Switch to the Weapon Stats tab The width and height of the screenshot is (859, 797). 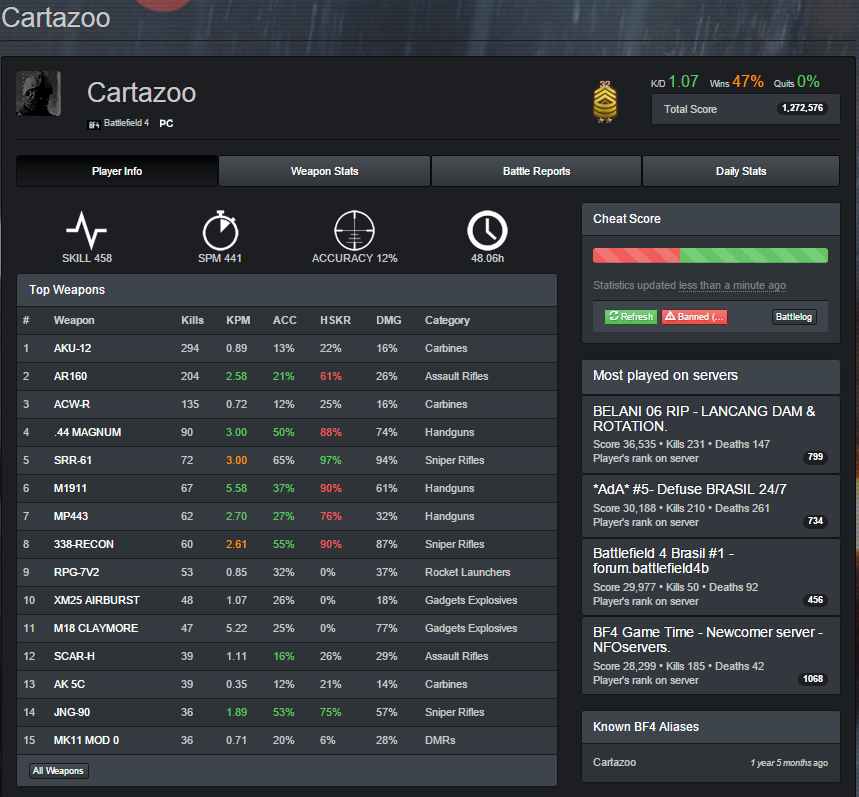pos(324,171)
